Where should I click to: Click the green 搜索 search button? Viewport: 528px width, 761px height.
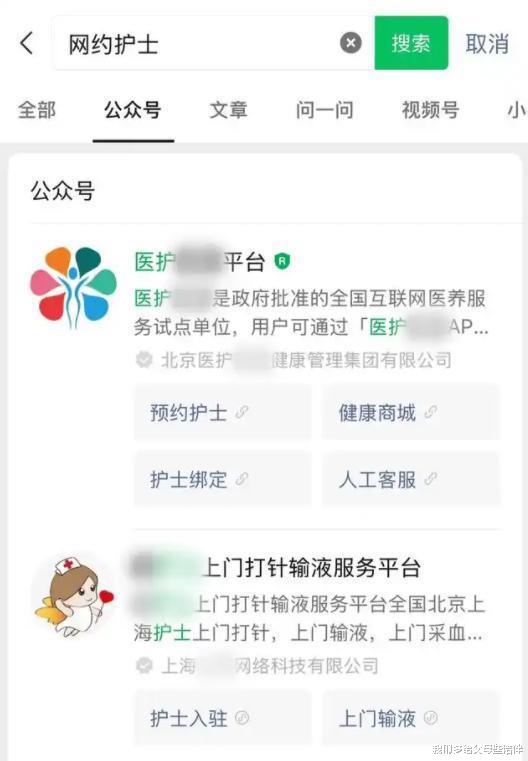[411, 43]
